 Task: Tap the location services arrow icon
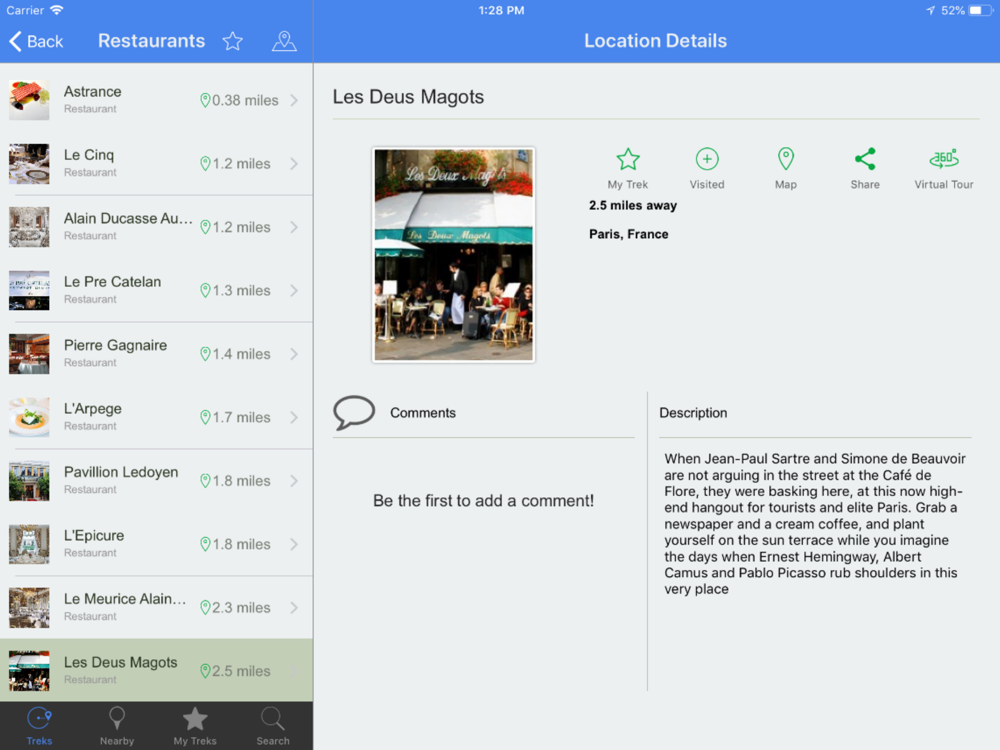tap(930, 10)
